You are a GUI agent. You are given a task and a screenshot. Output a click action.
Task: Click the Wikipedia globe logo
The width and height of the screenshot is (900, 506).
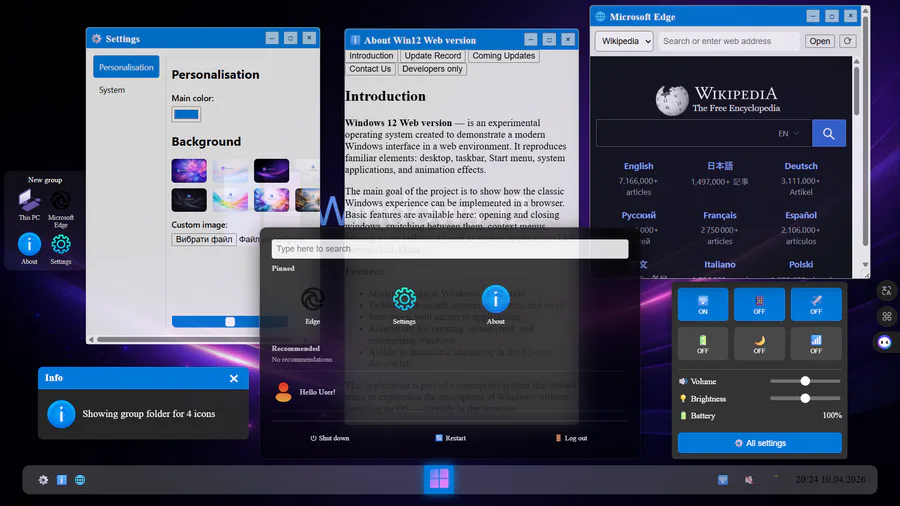[x=672, y=100]
